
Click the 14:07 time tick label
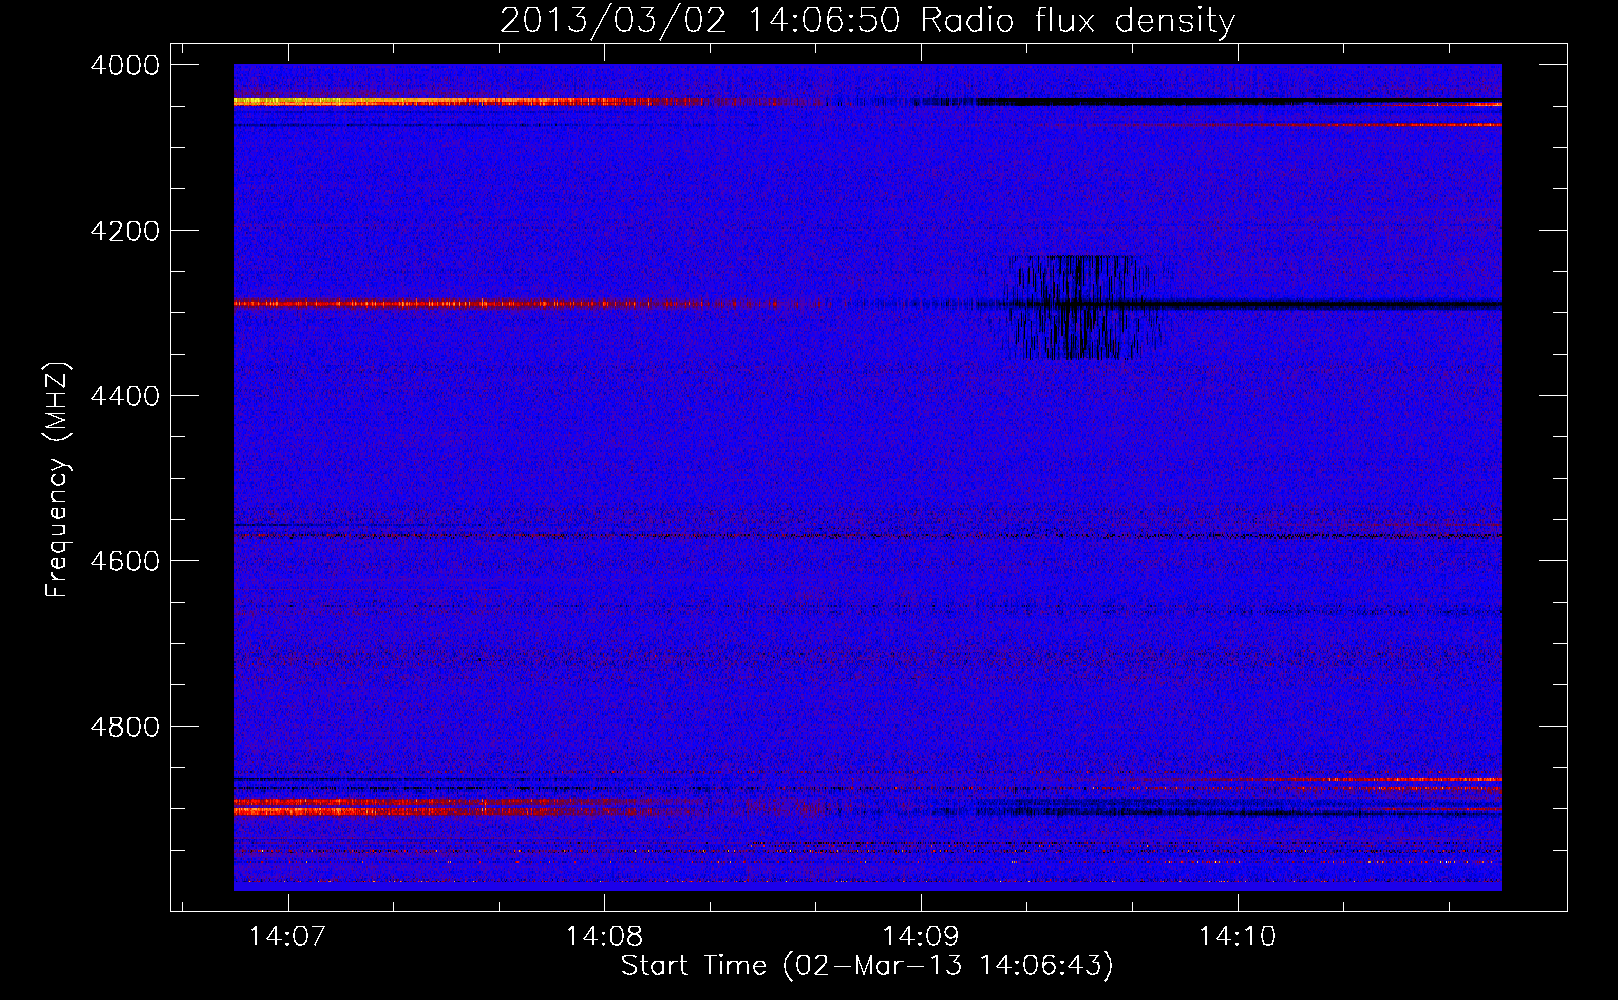(x=288, y=937)
